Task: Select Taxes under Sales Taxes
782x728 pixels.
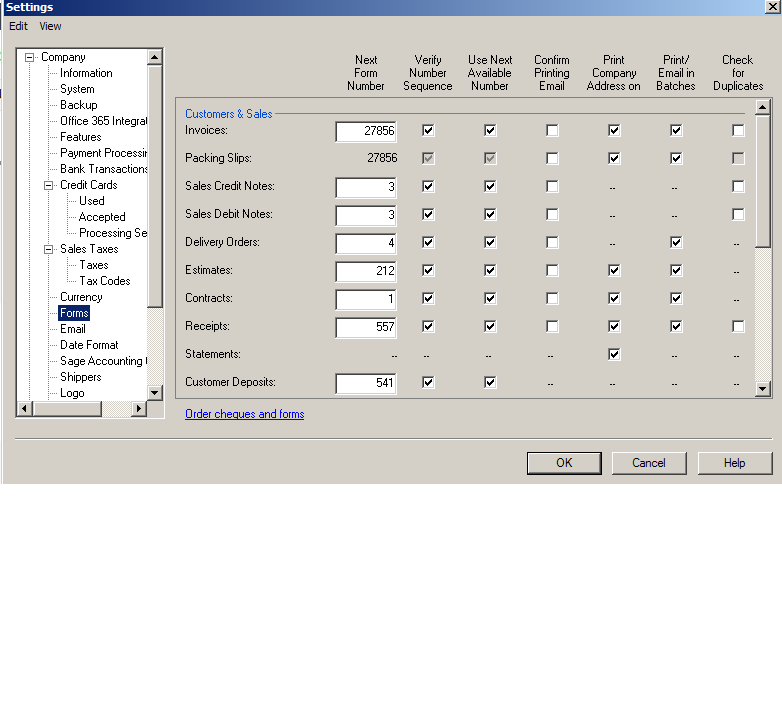Action: coord(94,265)
